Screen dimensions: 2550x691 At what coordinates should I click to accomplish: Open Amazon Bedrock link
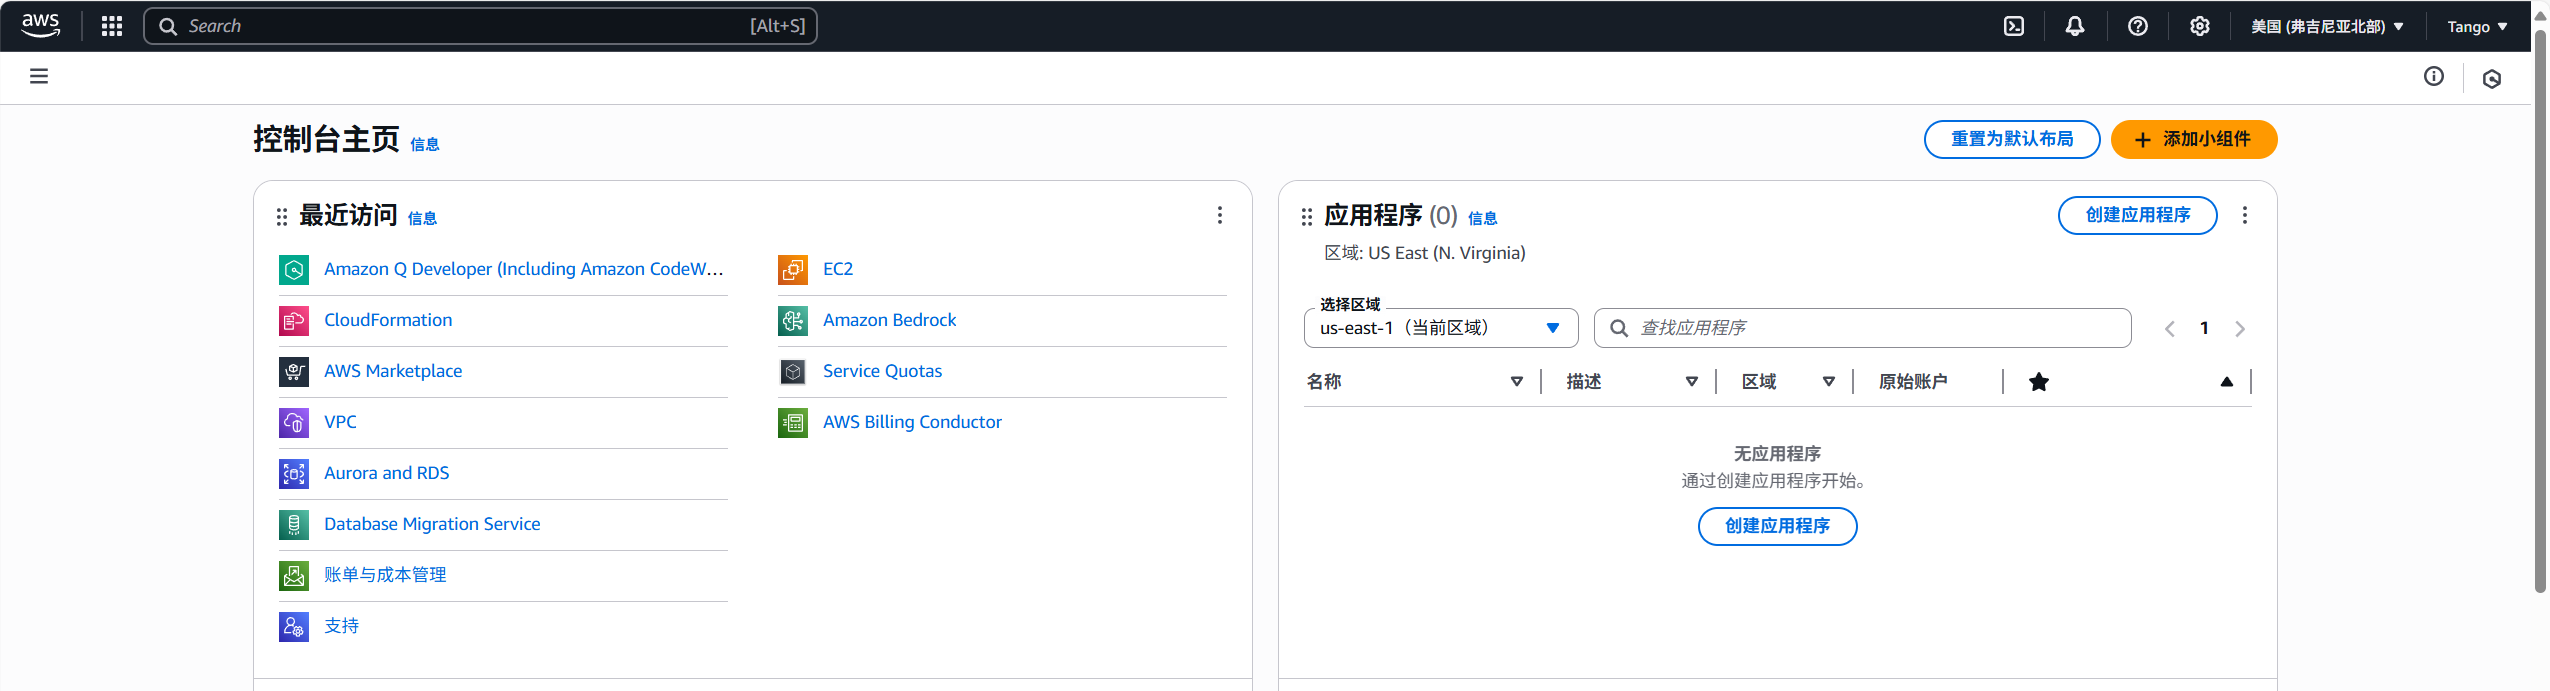coord(889,320)
